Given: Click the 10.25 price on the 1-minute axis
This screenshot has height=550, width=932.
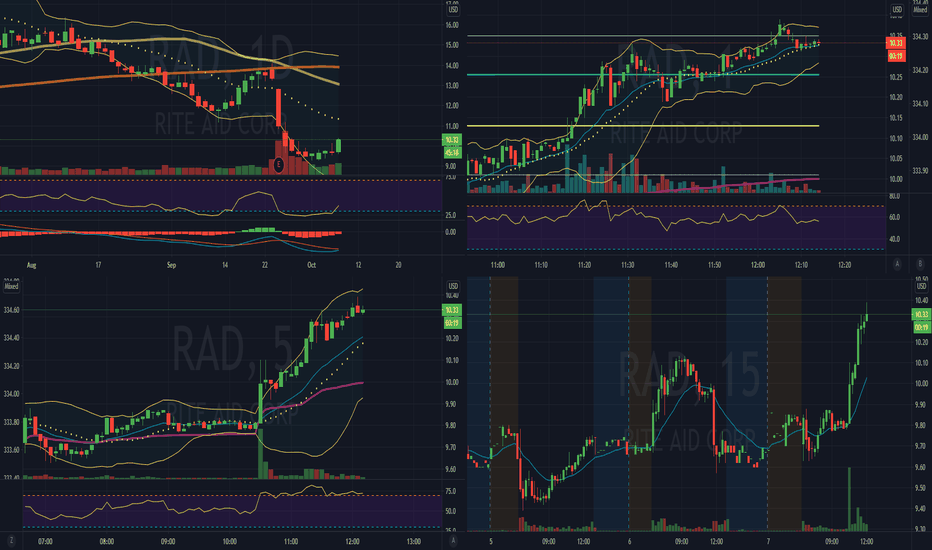Looking at the screenshot, I should pos(895,77).
